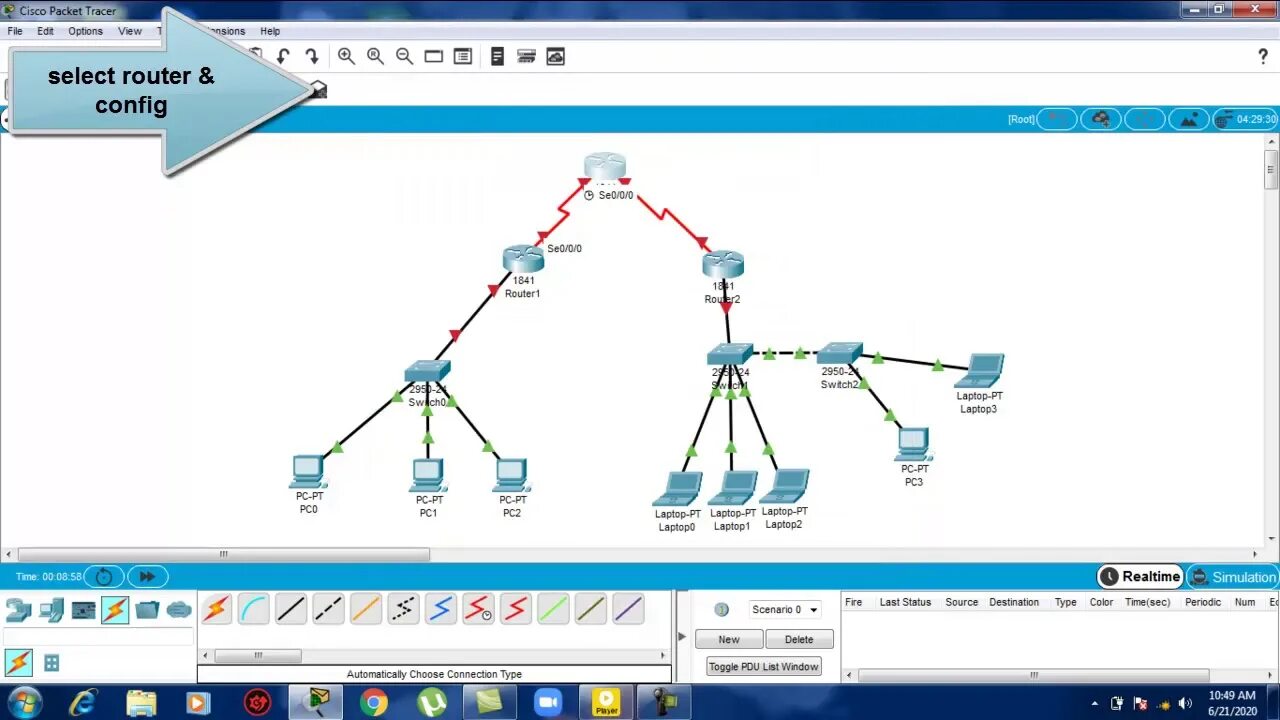Image resolution: width=1280 pixels, height=720 pixels.
Task: Choose the Phone dotted cable
Action: [x=403, y=609]
